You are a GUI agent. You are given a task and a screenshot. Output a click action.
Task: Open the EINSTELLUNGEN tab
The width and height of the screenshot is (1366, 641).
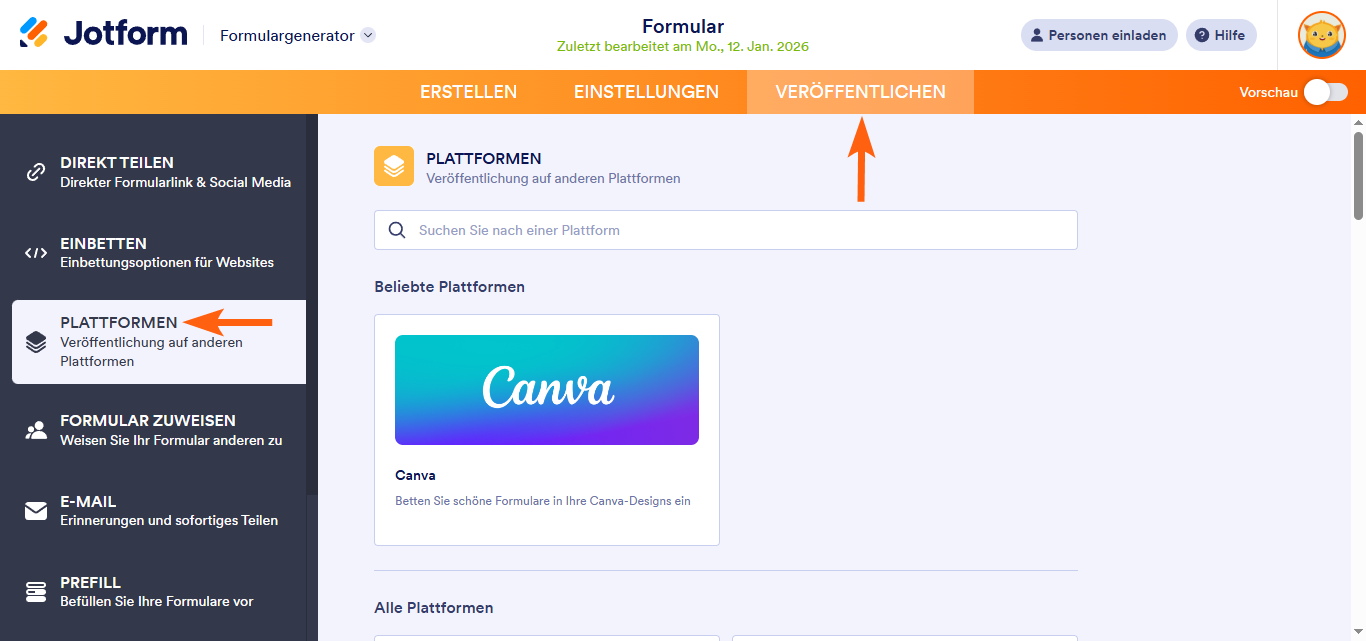point(646,91)
